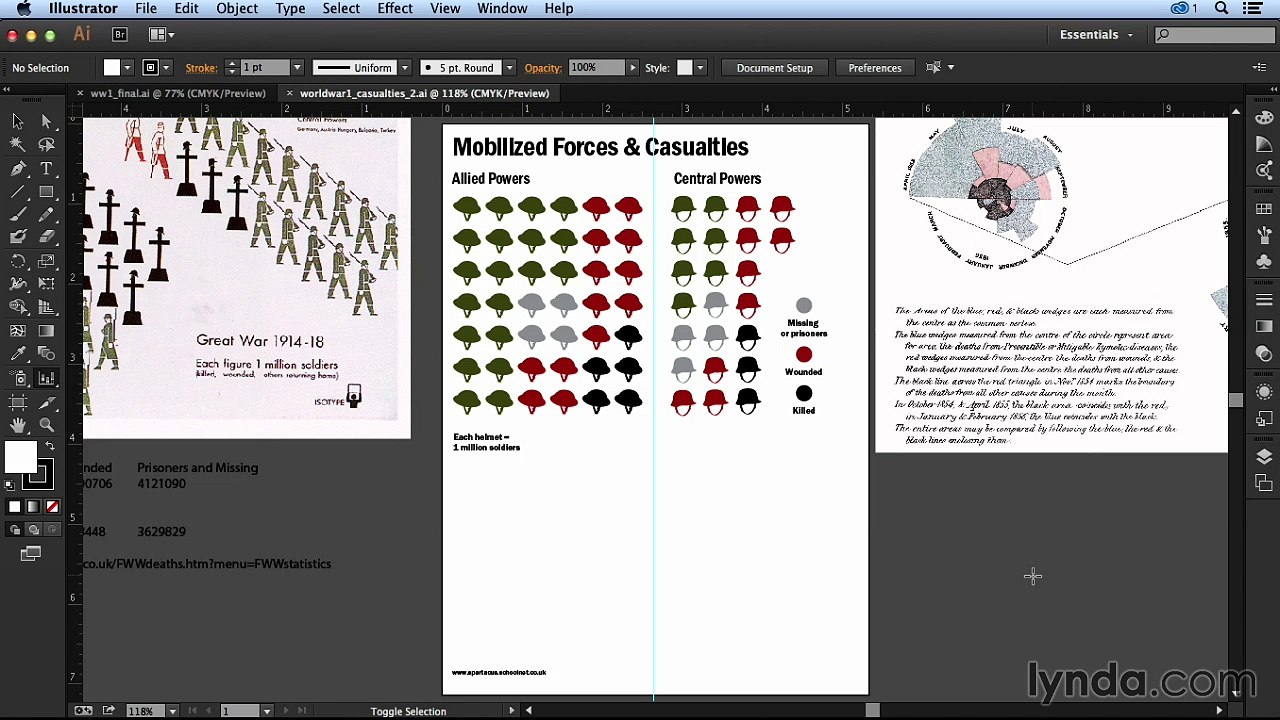Open the graphic Style dropdown
The height and width of the screenshot is (720, 1280).
pyautogui.click(x=700, y=68)
